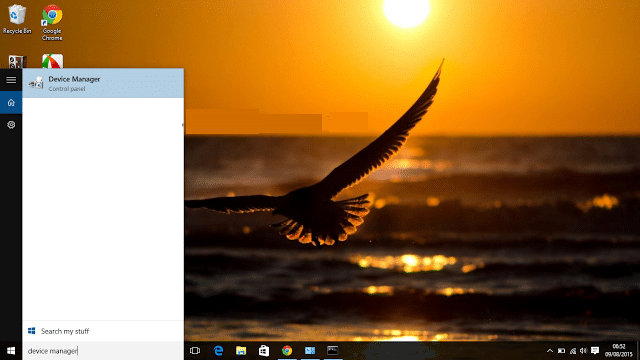640x360 pixels.
Task: Open Task View on the taskbar
Action: (x=195, y=351)
